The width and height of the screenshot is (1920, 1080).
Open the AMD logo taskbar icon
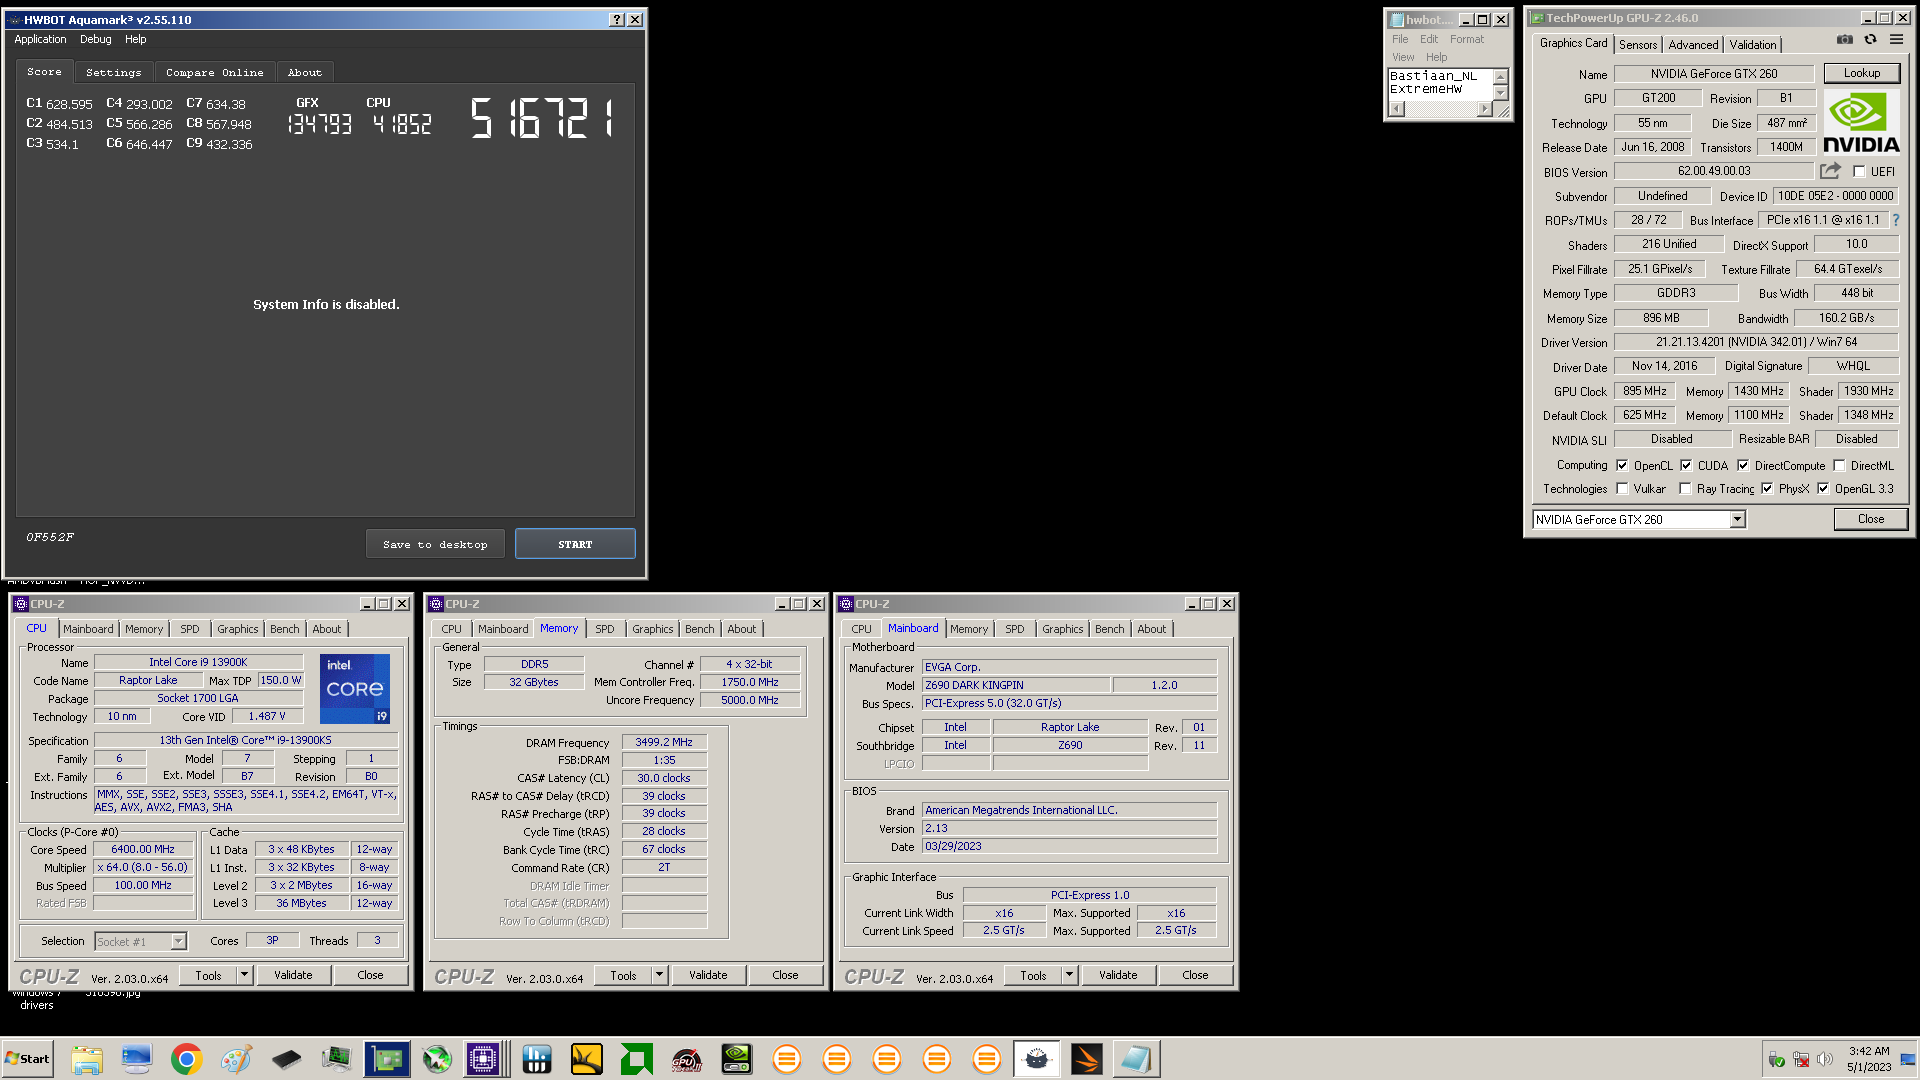637,1059
